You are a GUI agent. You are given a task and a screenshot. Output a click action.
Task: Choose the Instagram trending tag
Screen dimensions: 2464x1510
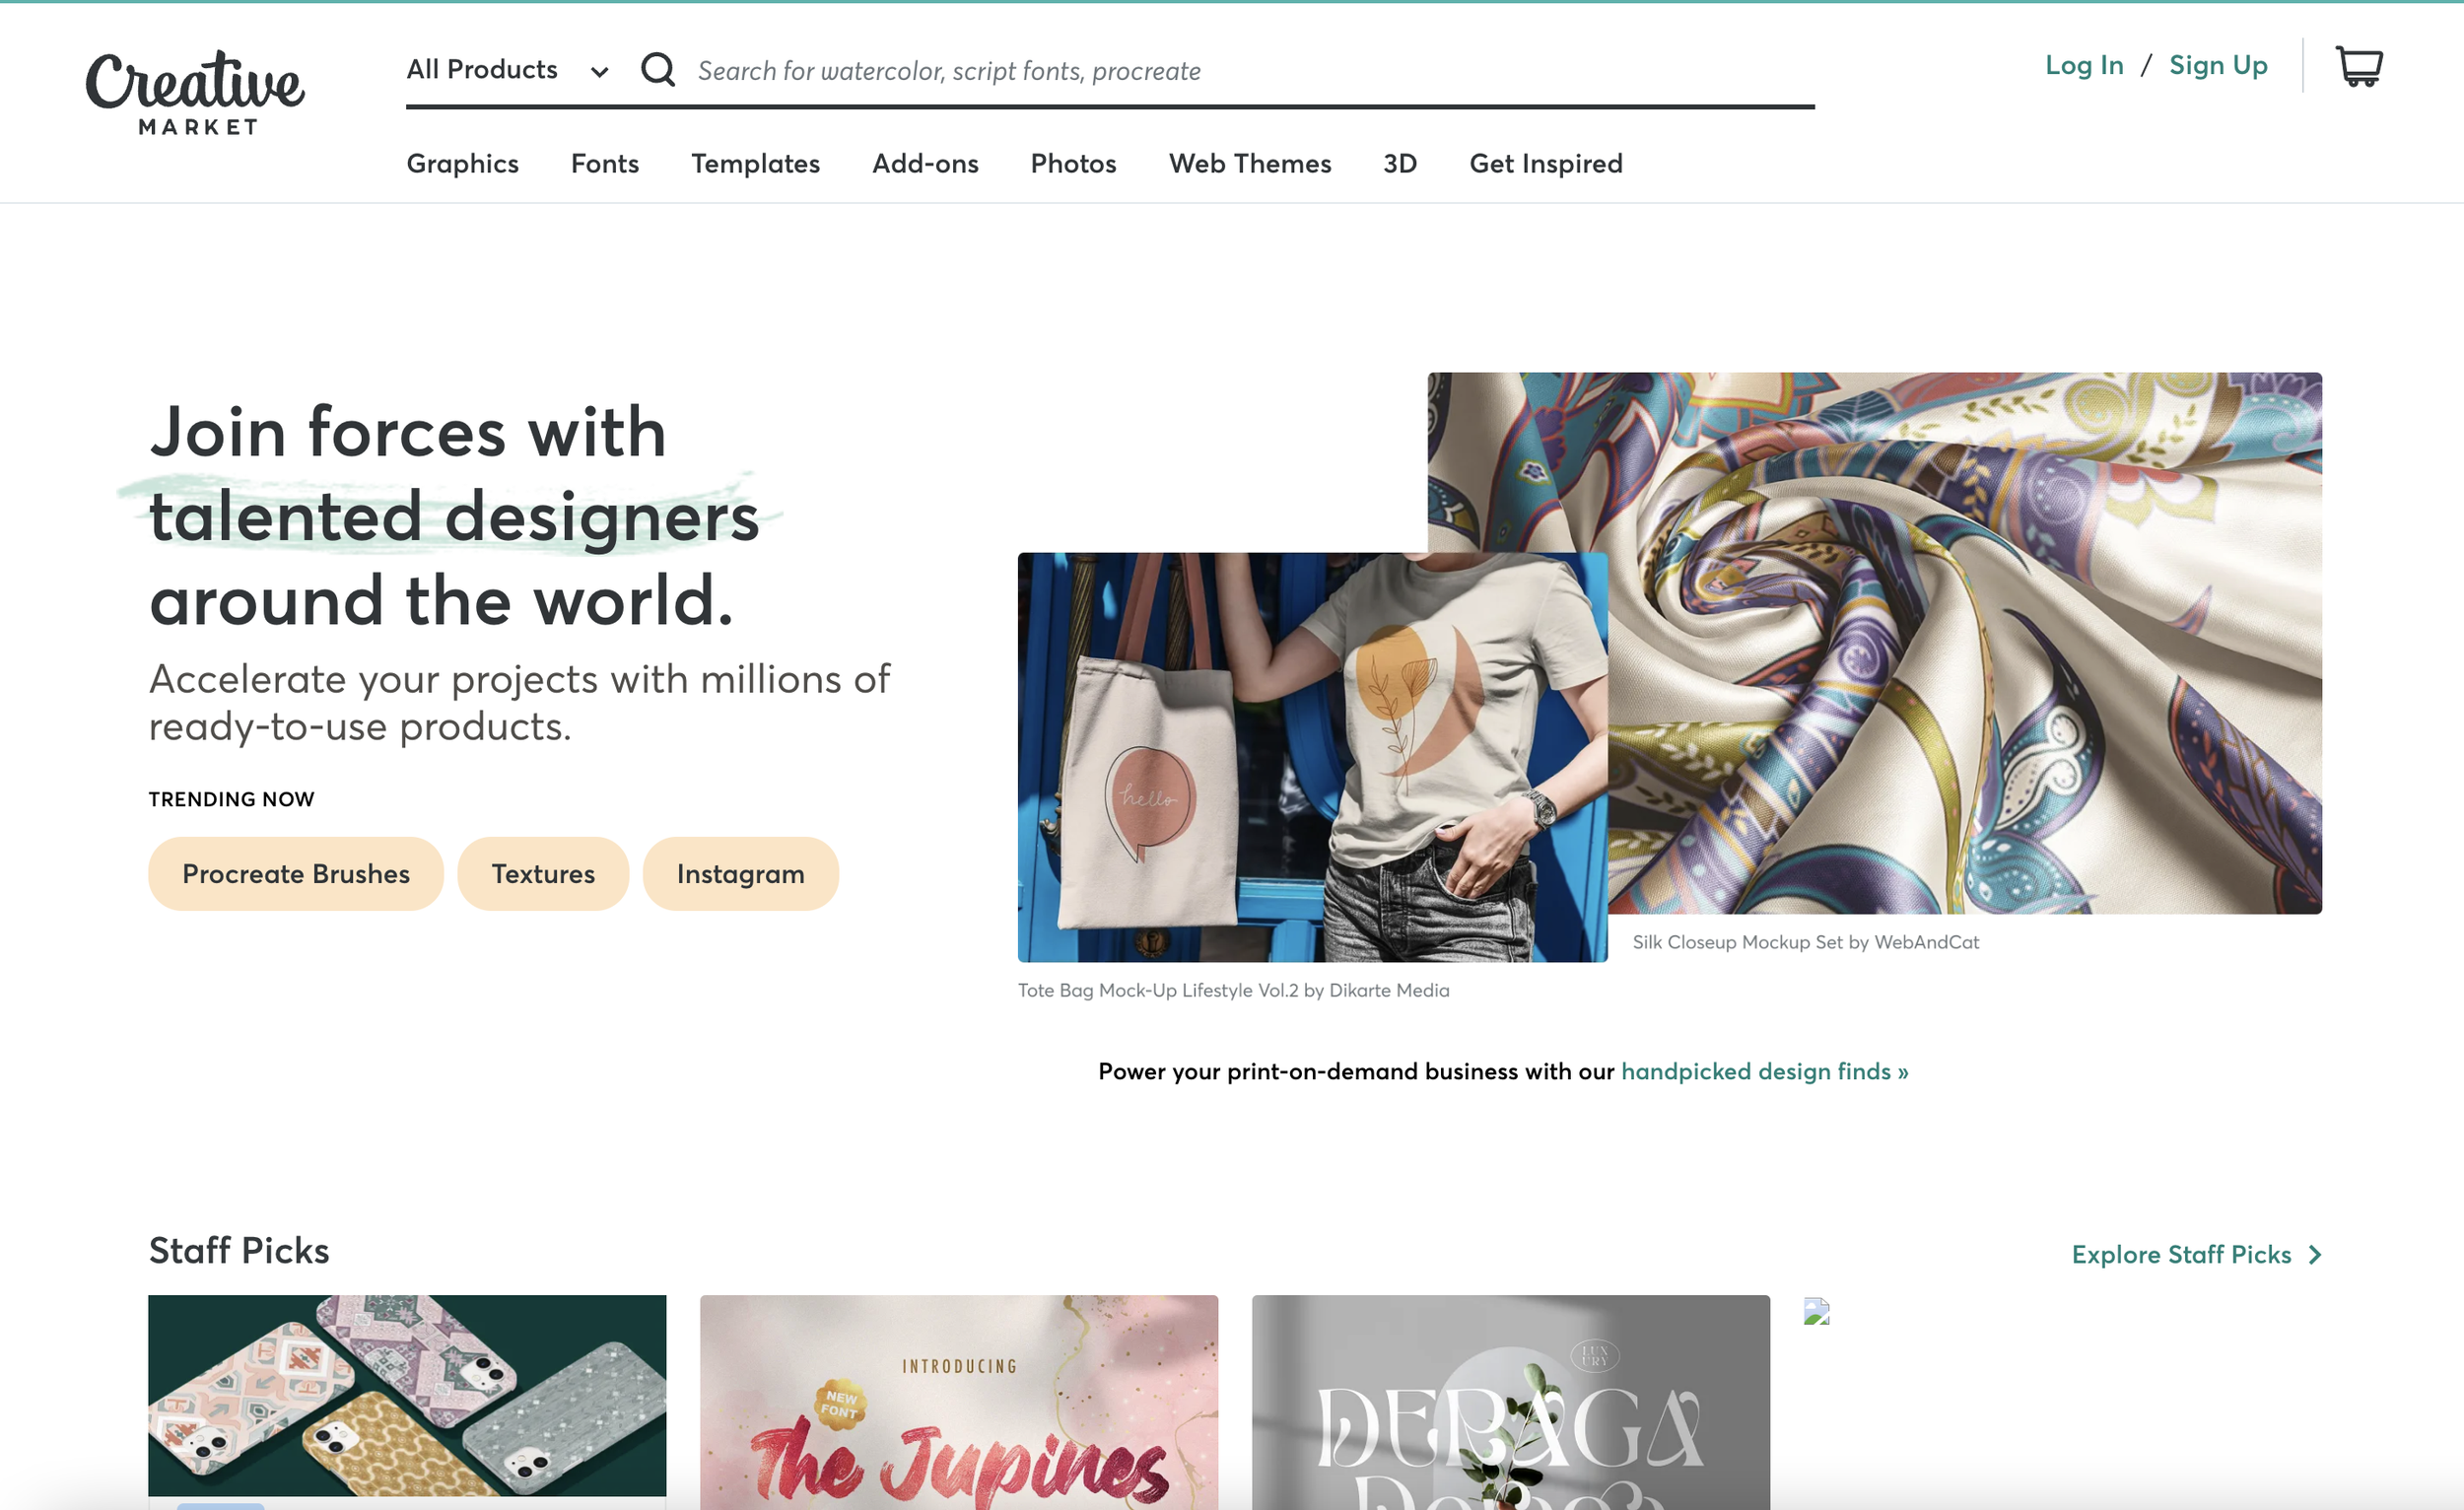pyautogui.click(x=740, y=873)
